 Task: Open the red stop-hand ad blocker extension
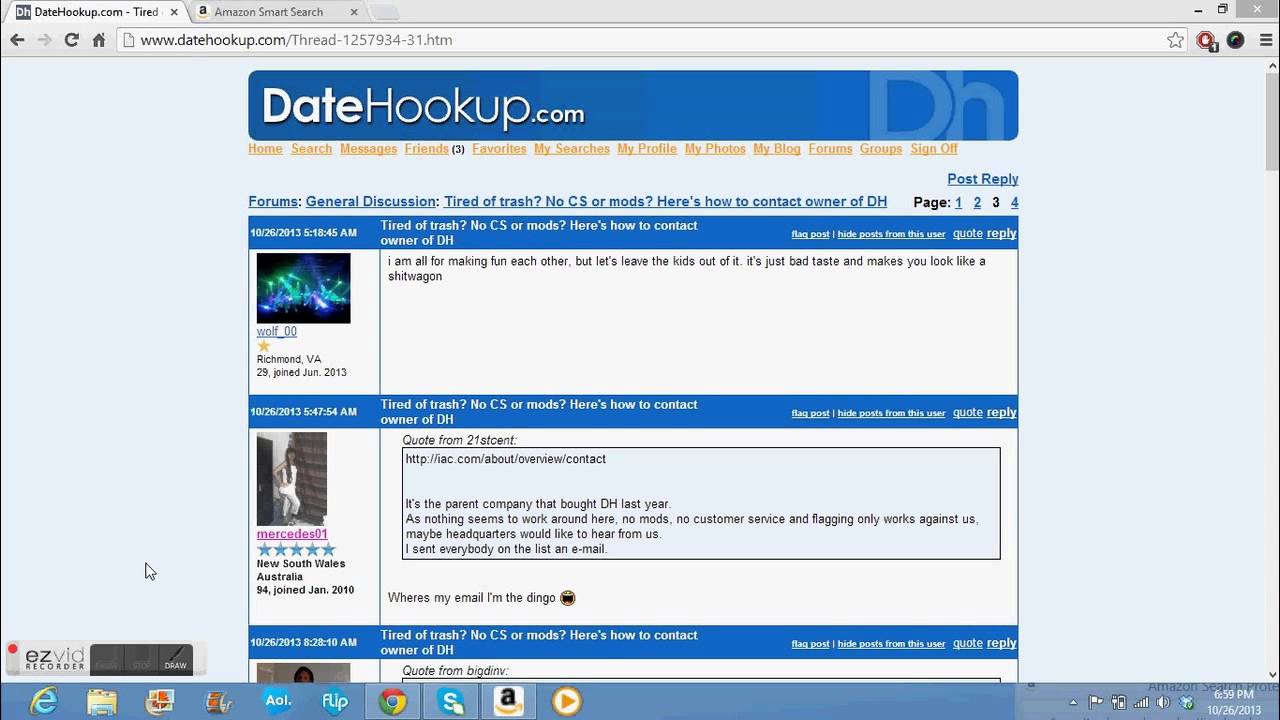pos(1206,40)
